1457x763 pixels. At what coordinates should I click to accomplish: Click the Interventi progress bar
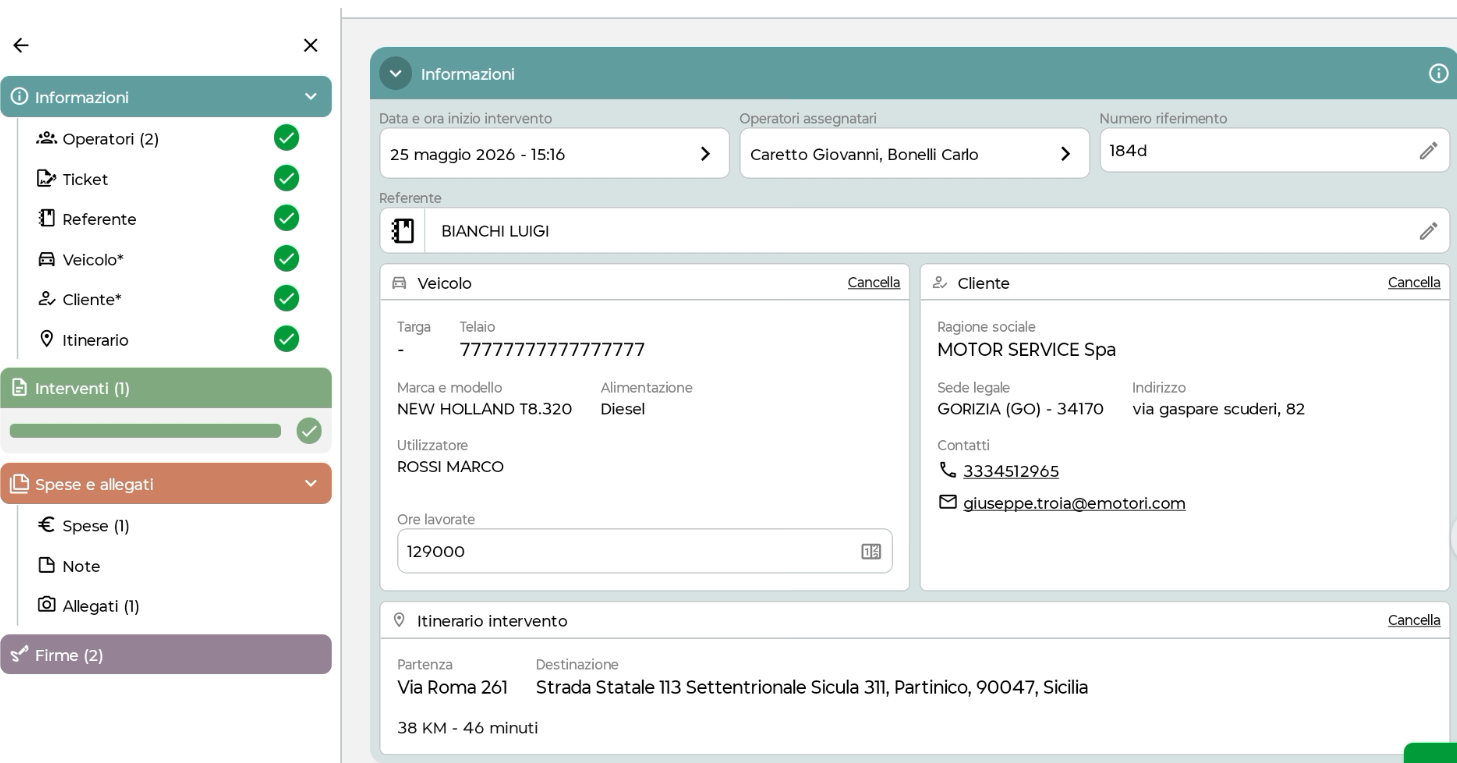click(145, 431)
